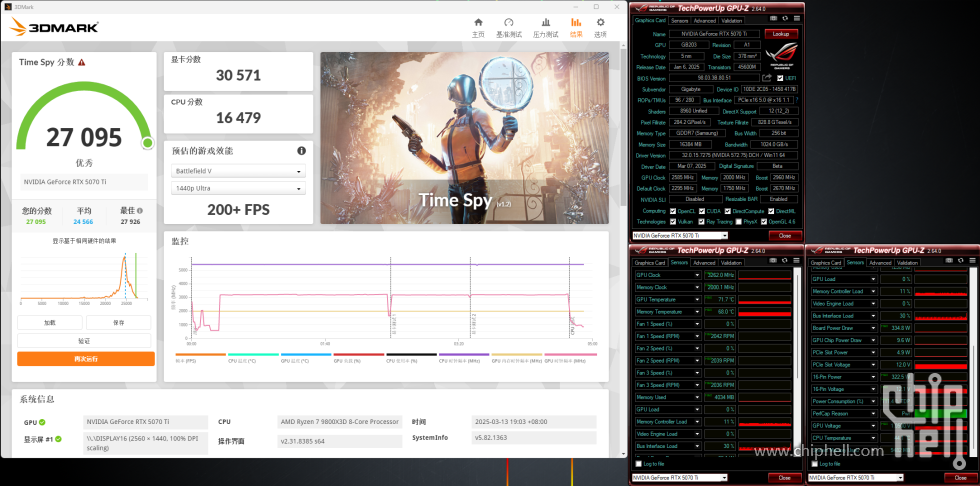Open the Board Power Draw sensor dropdown
Image resolution: width=980 pixels, height=486 pixels.
click(873, 328)
